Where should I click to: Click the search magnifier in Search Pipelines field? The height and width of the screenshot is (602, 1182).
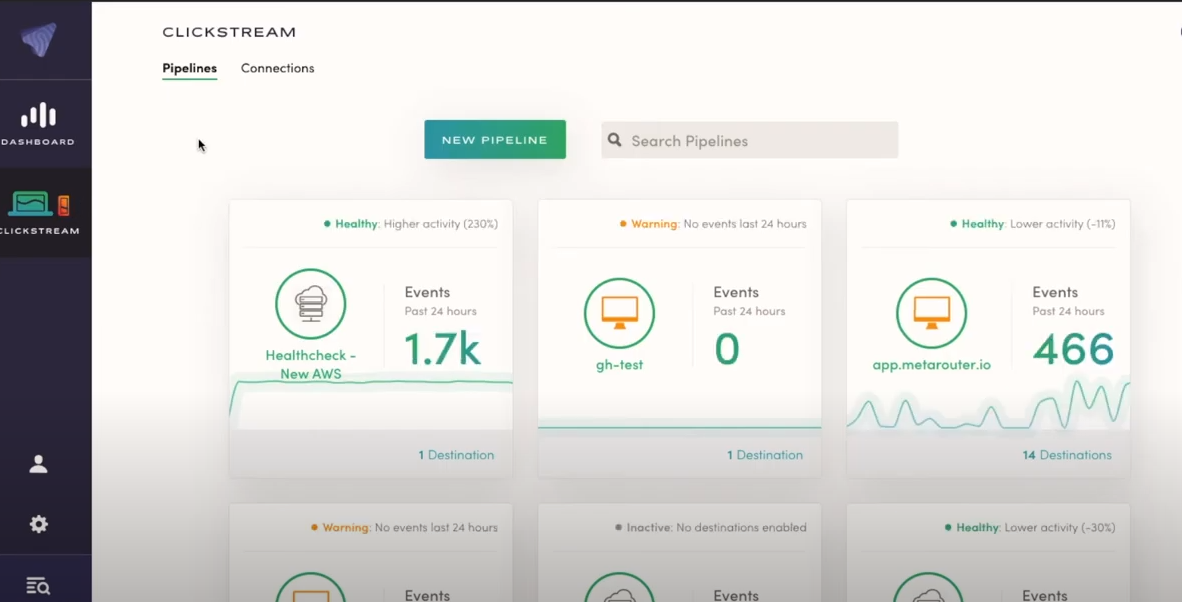point(615,140)
